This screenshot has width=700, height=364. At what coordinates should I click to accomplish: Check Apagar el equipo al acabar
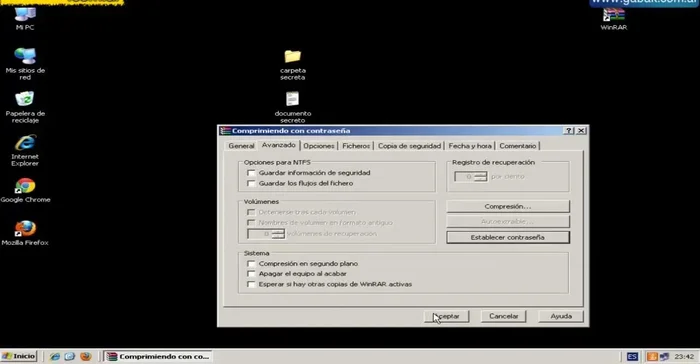point(251,274)
